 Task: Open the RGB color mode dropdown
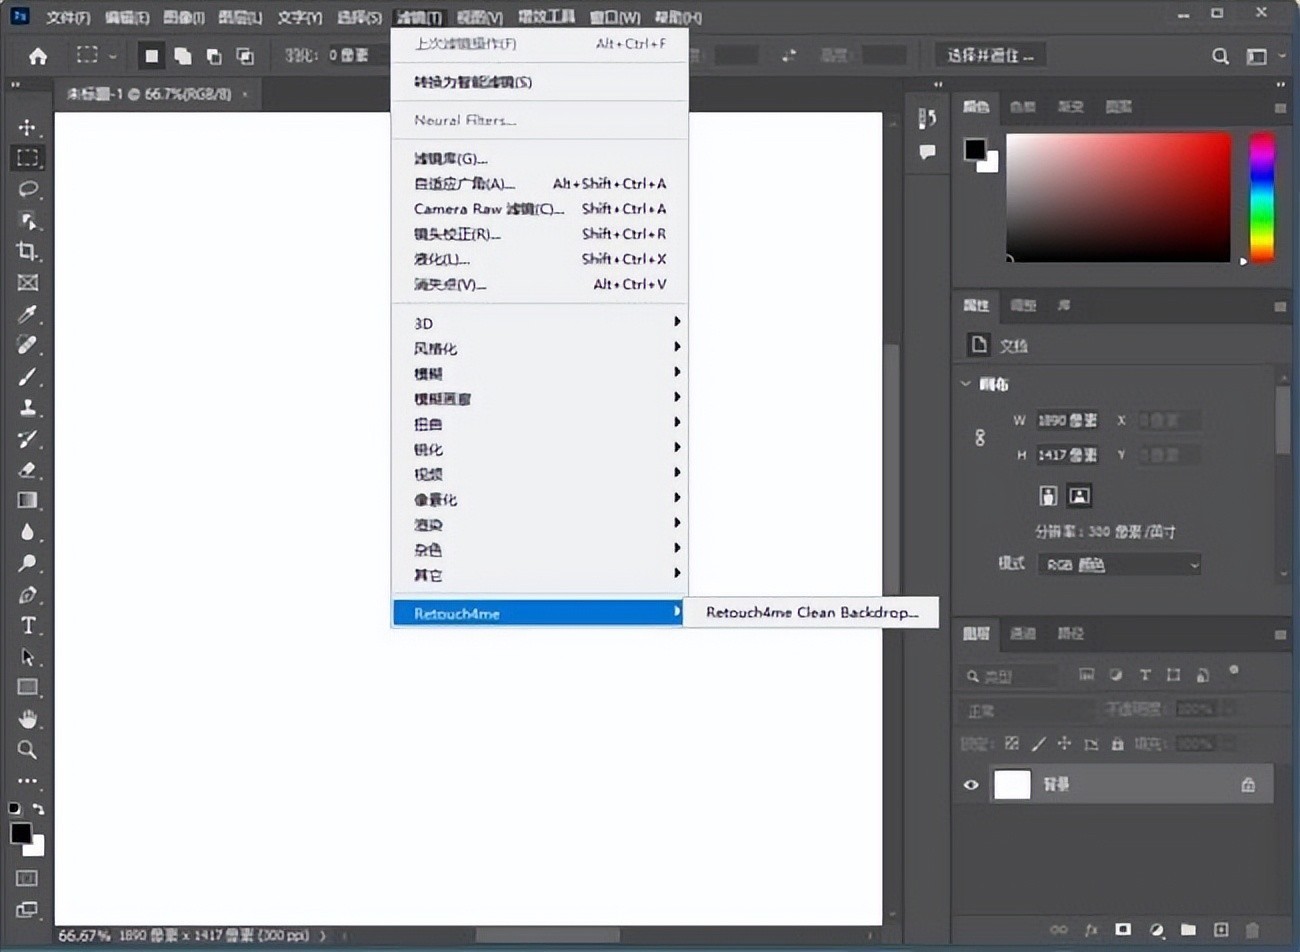1118,565
